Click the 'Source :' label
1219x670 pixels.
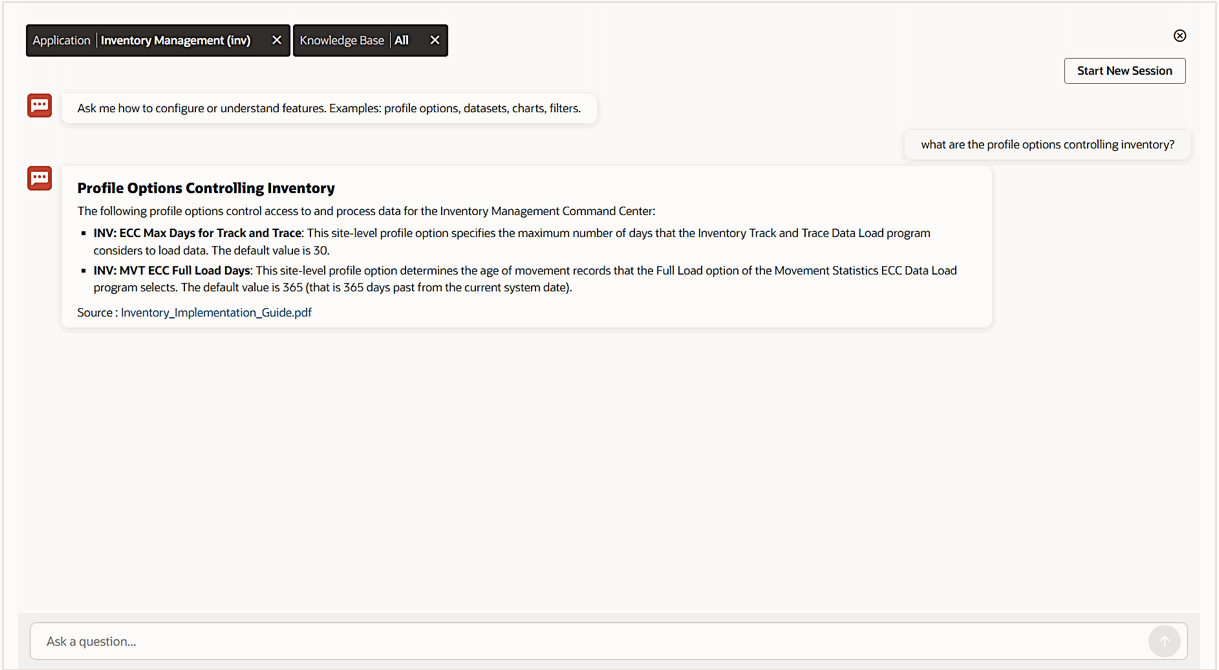tap(97, 312)
